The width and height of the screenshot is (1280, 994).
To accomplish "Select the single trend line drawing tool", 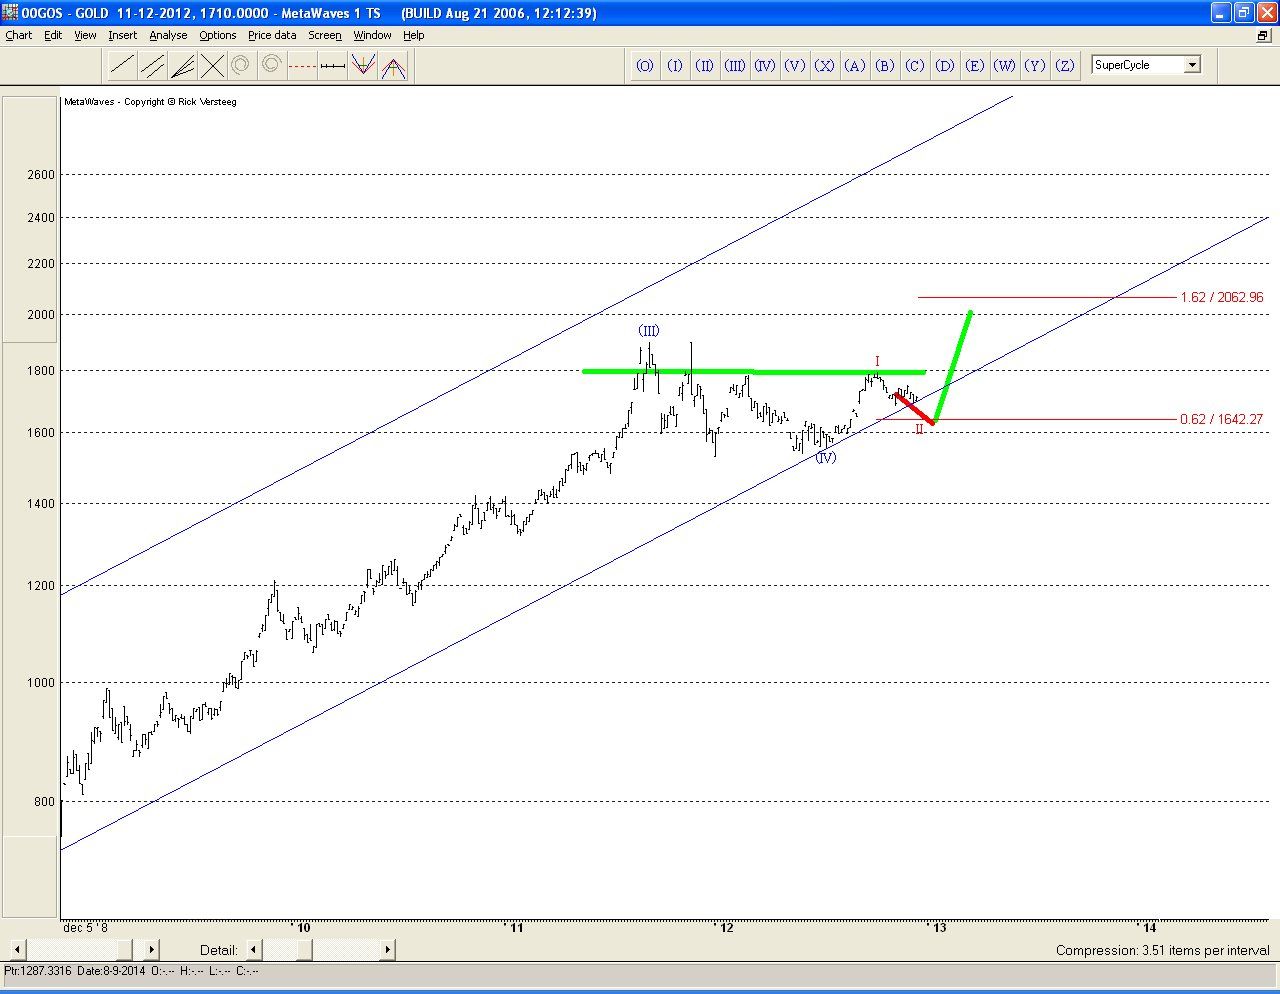I will (x=122, y=66).
